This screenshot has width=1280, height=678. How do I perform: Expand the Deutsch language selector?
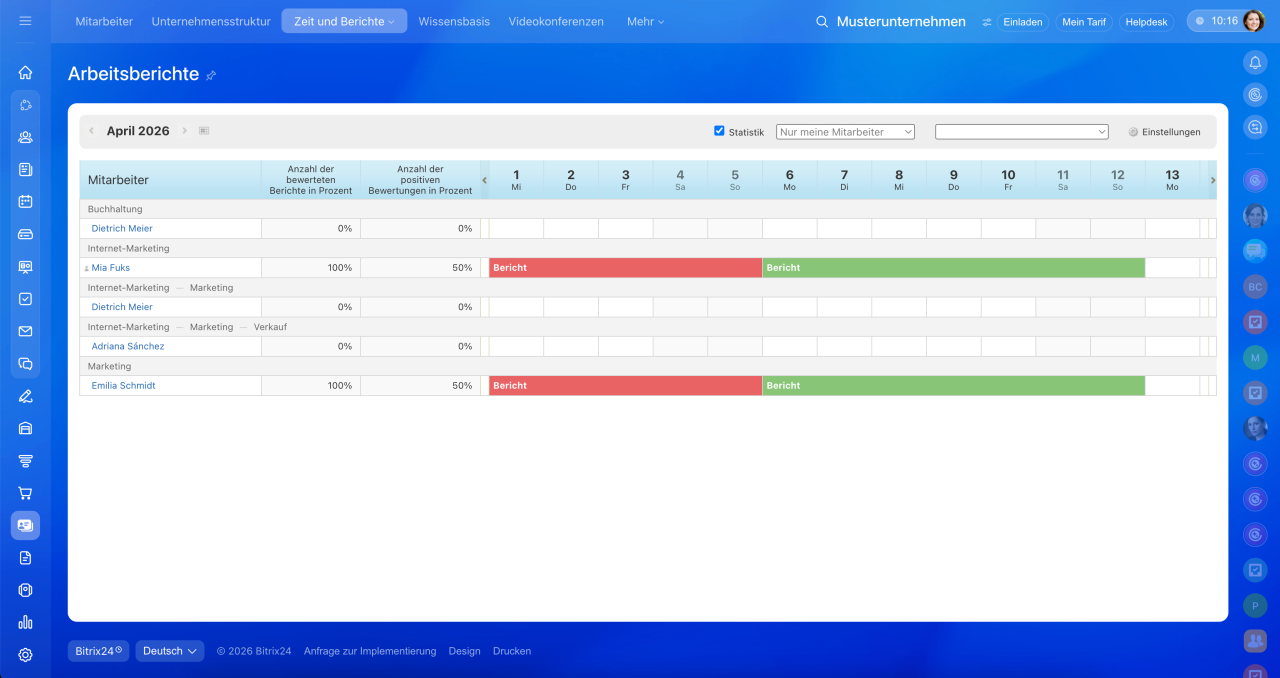coord(170,651)
